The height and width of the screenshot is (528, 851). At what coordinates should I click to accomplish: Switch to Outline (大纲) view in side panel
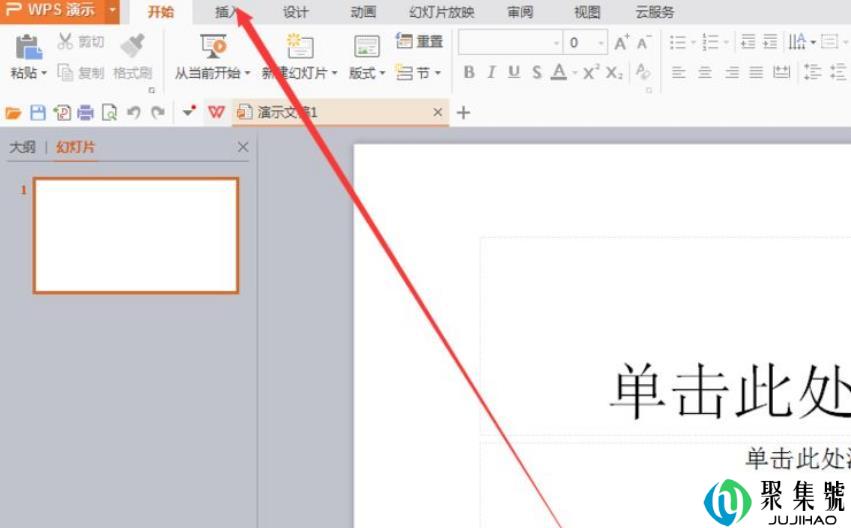pyautogui.click(x=22, y=147)
